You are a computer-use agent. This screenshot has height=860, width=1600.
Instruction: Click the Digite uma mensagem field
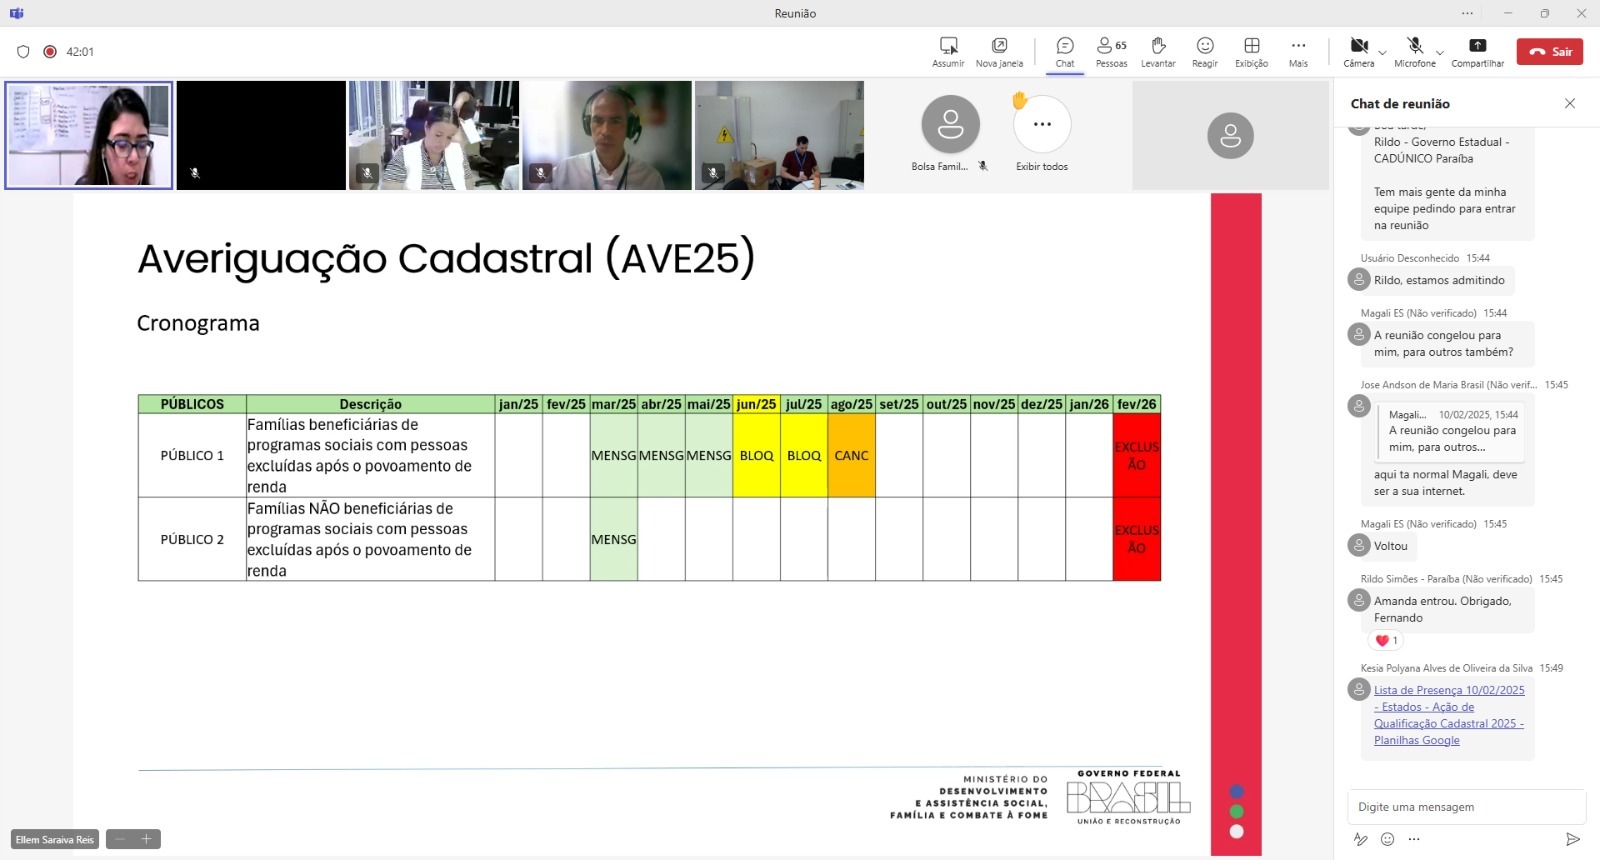coord(1465,807)
